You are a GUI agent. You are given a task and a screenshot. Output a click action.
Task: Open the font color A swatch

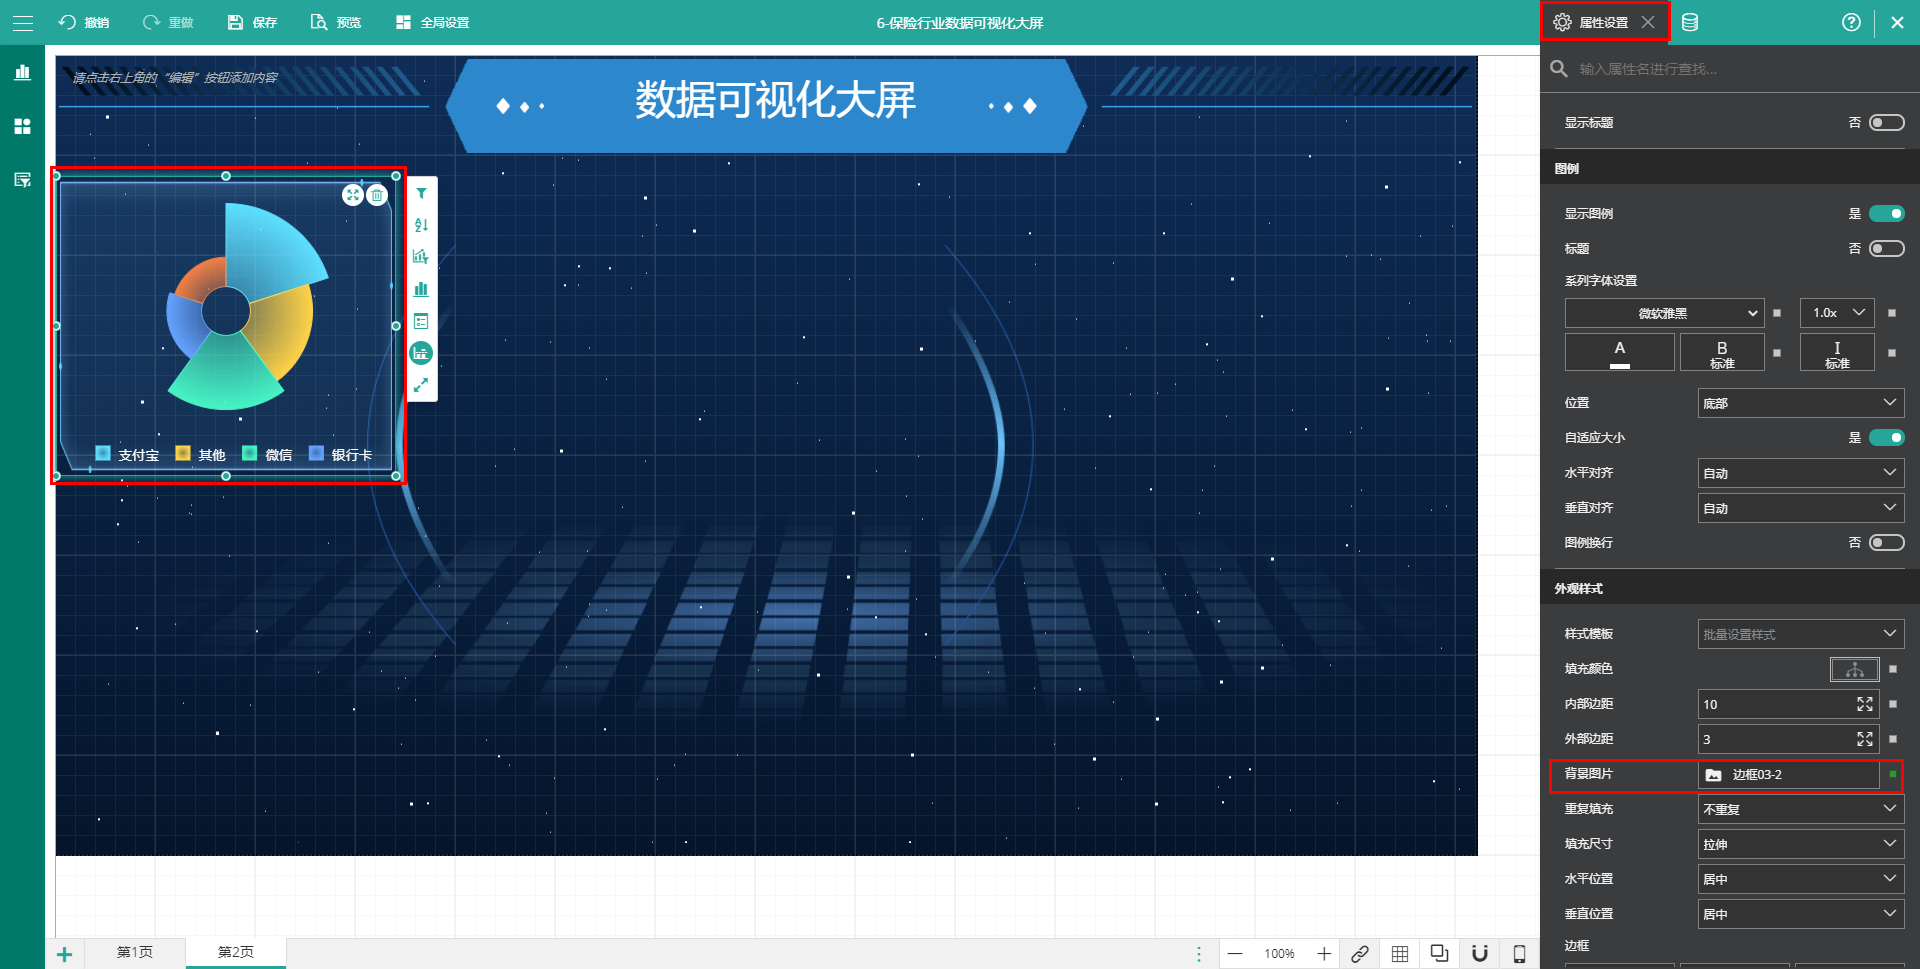tap(1619, 352)
